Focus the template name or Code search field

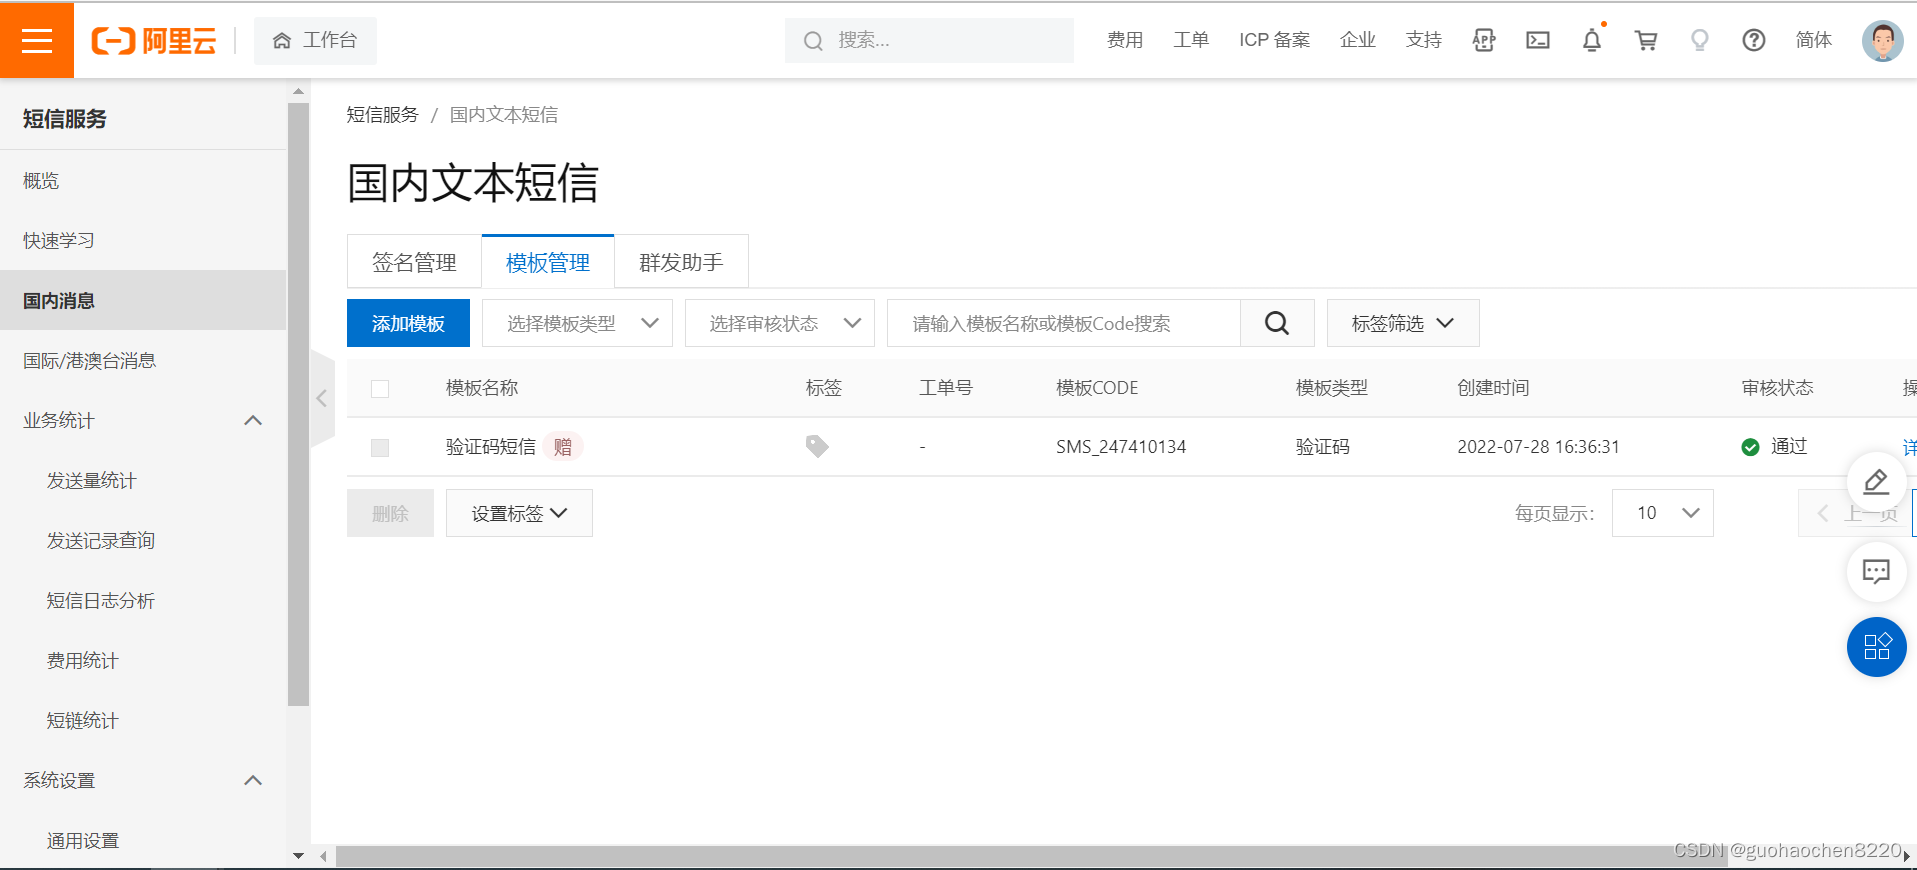tap(1064, 323)
